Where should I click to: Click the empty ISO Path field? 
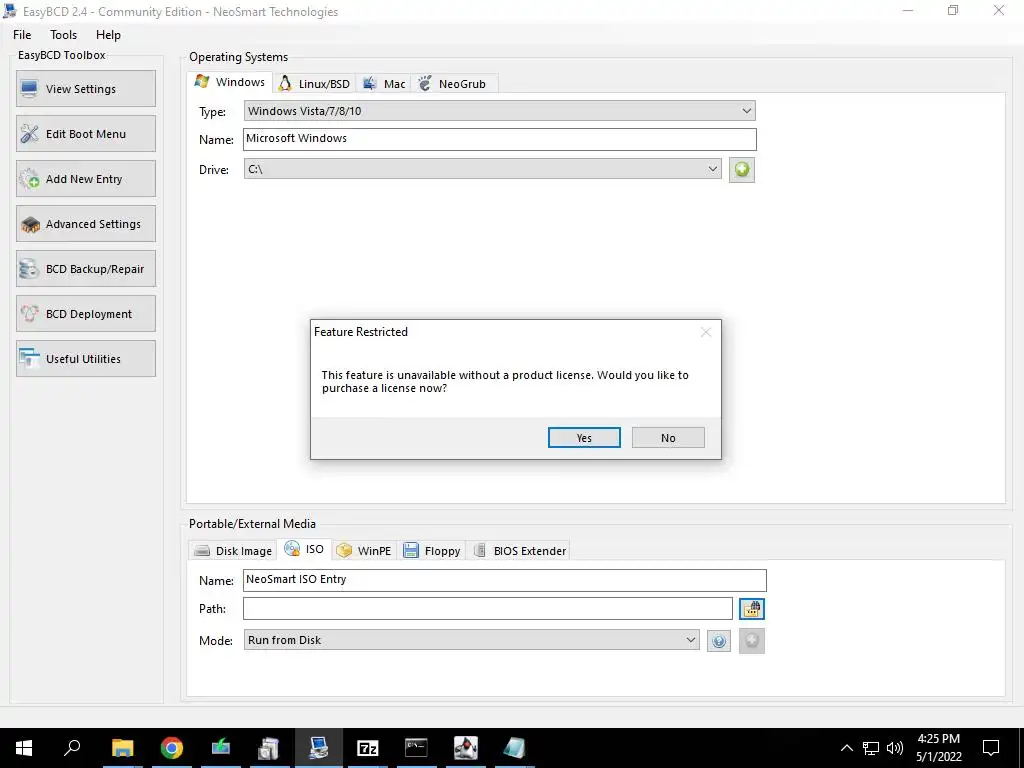point(488,609)
